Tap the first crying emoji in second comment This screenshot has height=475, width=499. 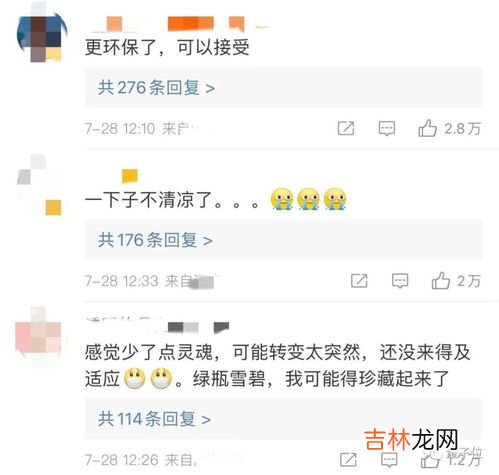(x=282, y=199)
